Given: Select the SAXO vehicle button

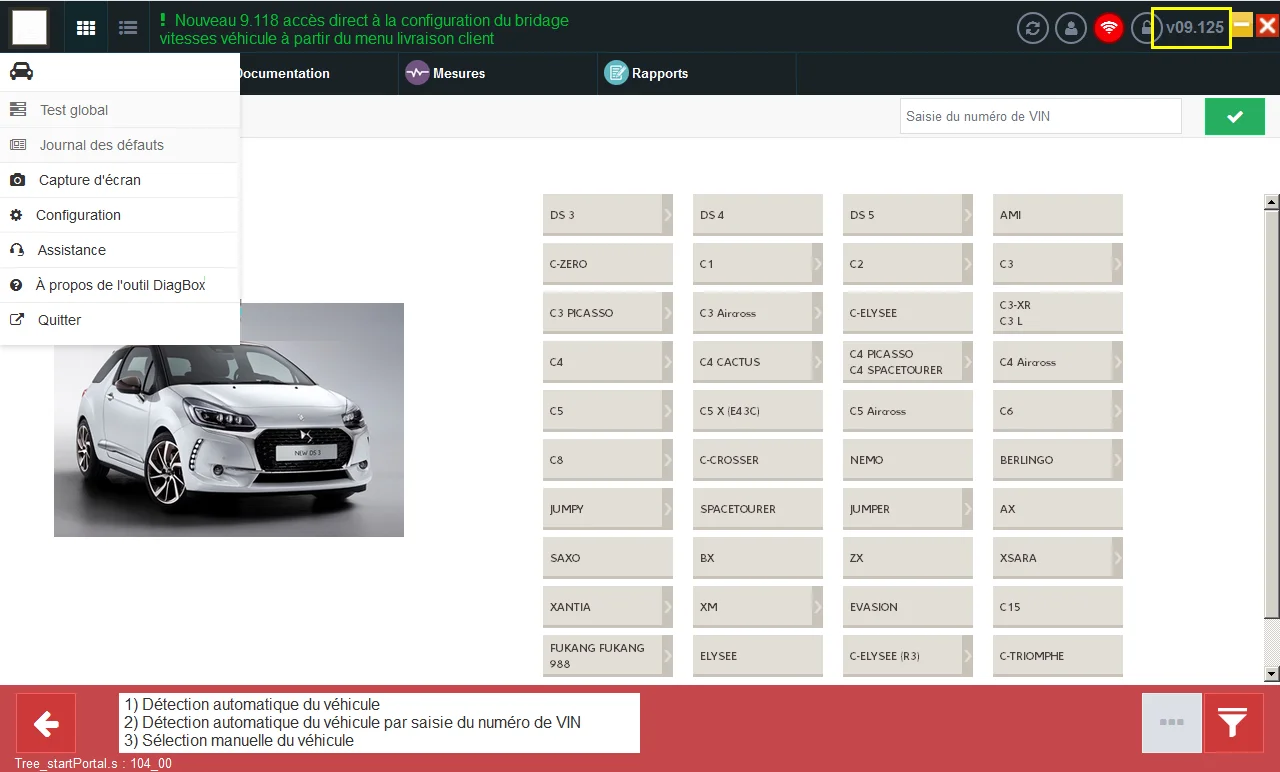Looking at the screenshot, I should click(608, 558).
